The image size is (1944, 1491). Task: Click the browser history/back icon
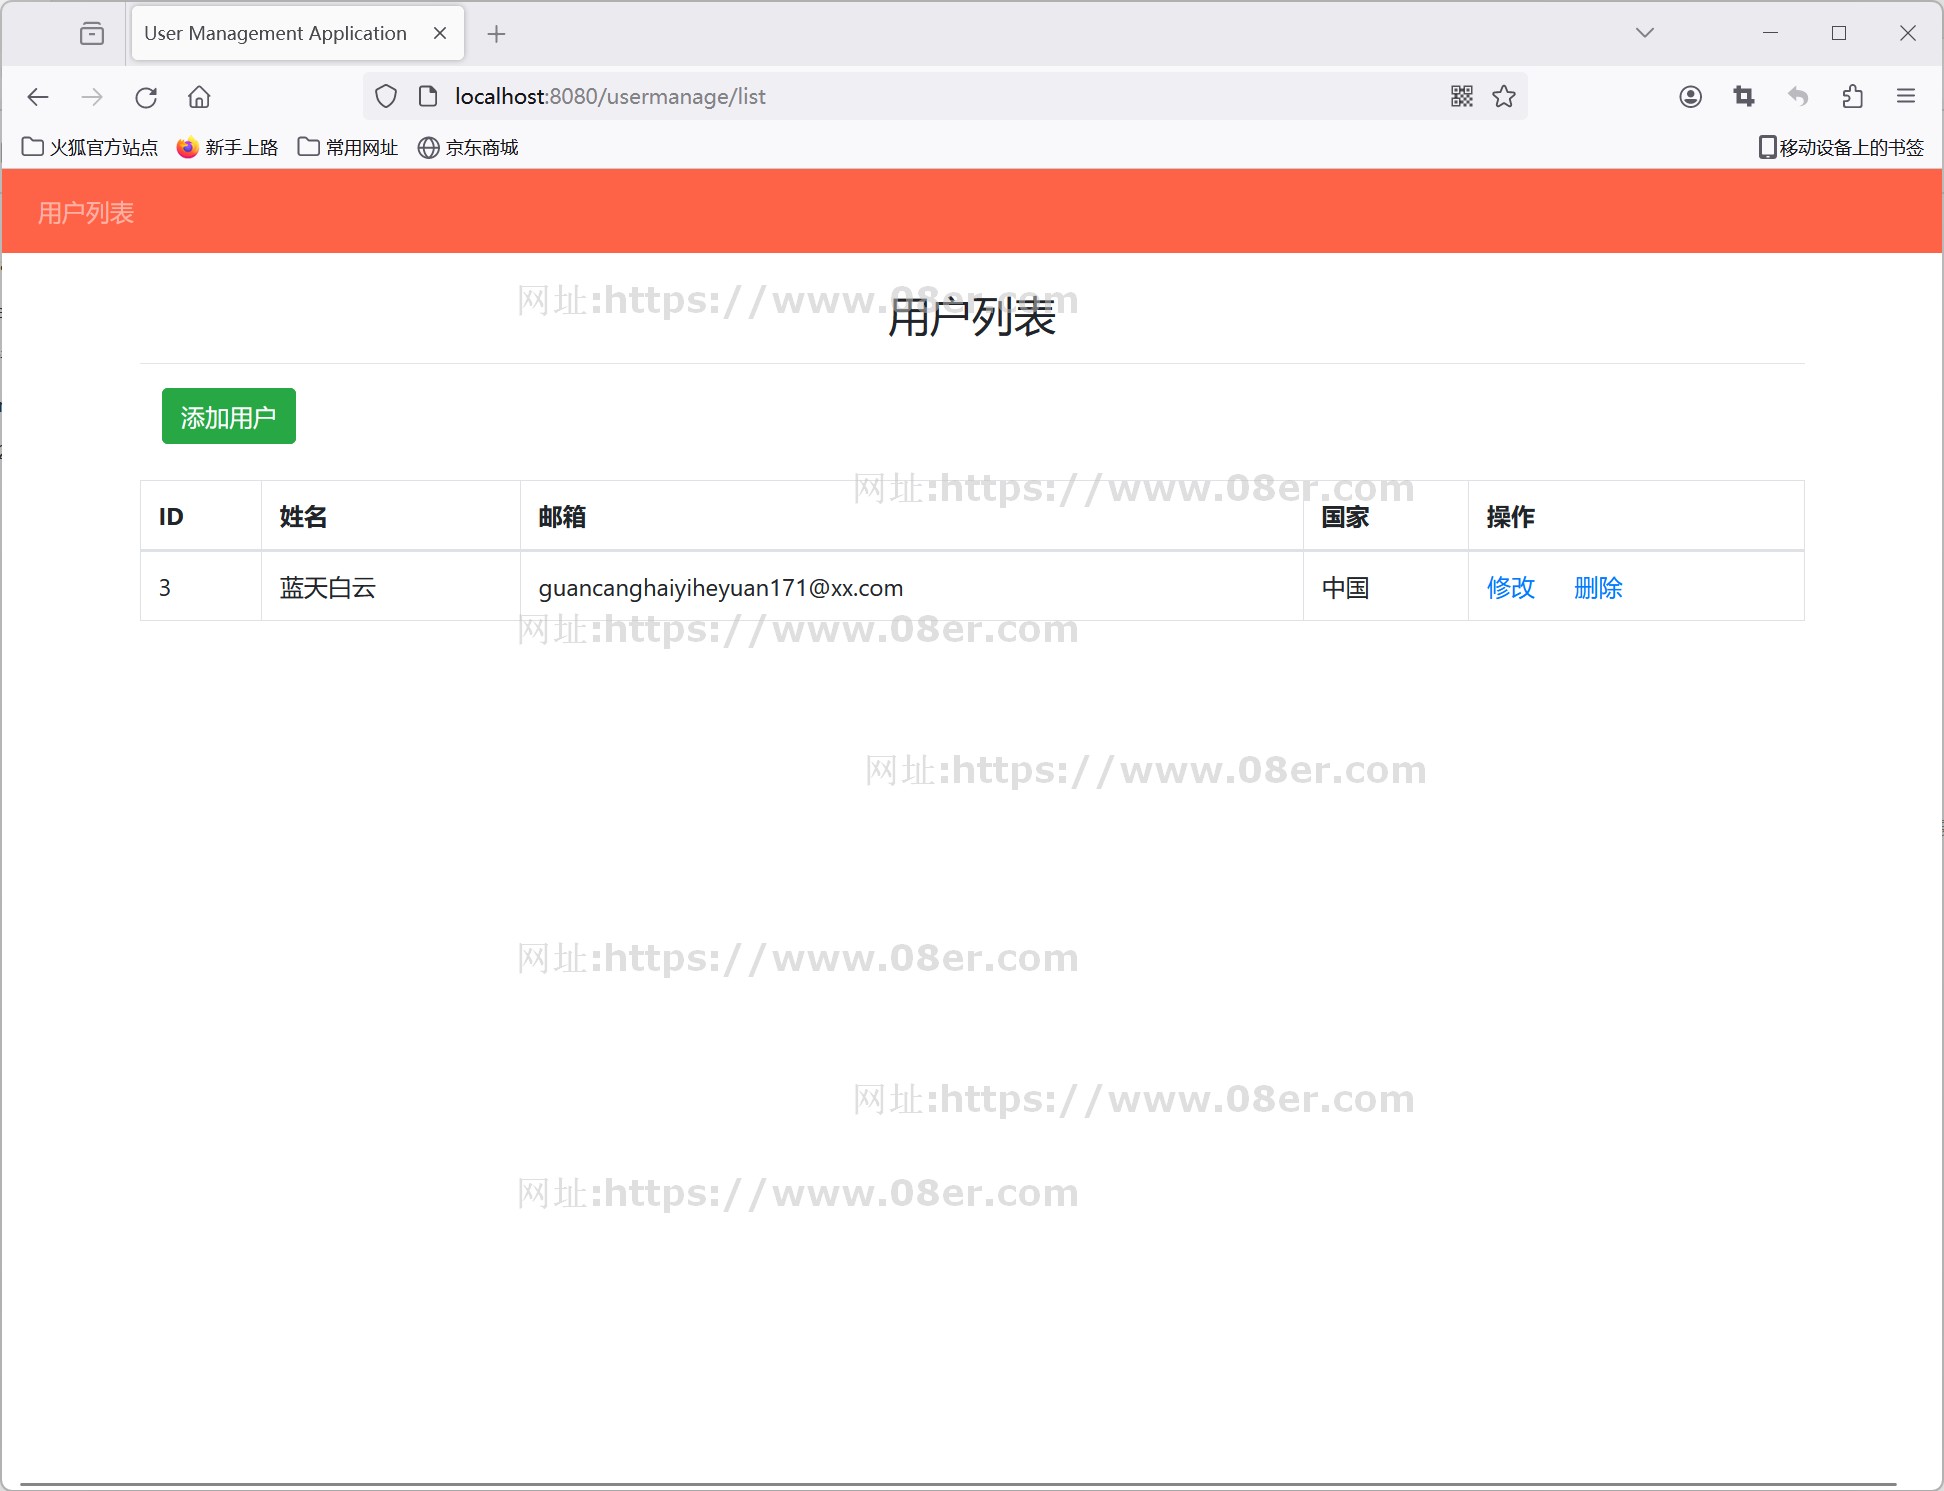(39, 97)
